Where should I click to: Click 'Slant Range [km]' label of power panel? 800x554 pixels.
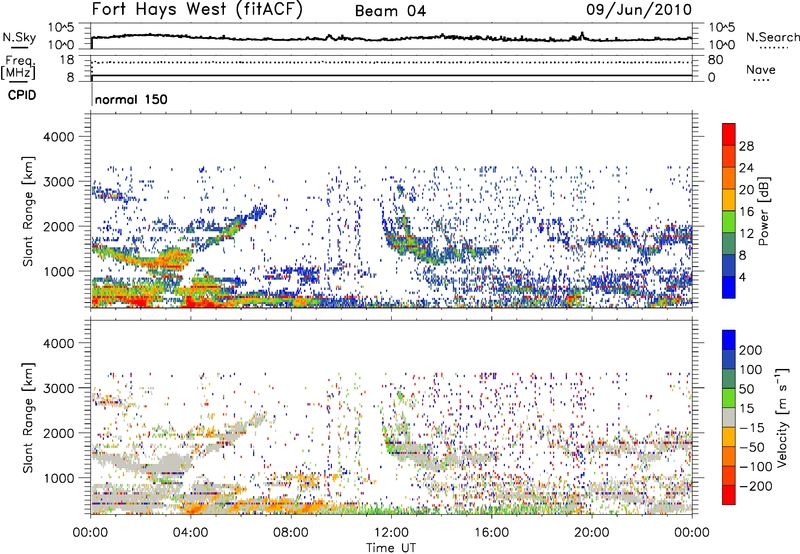[x=29, y=211]
